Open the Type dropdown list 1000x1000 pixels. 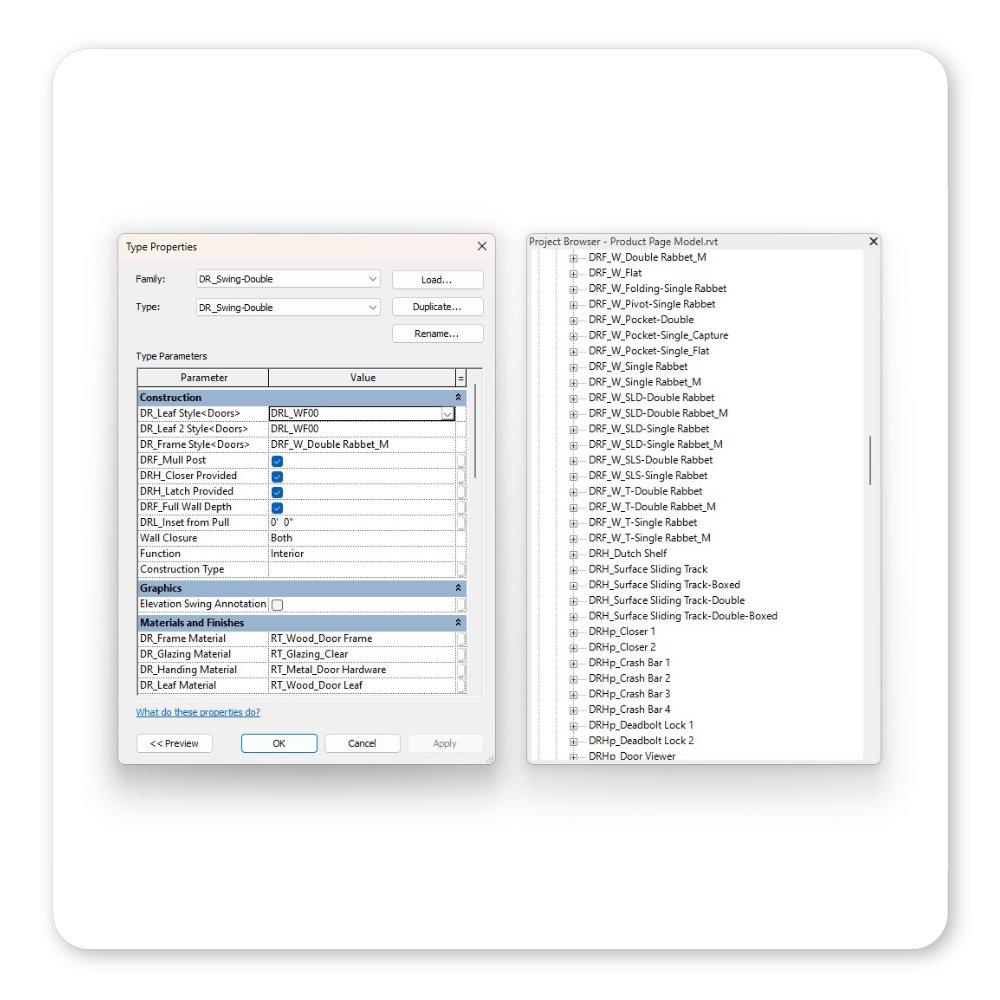pyautogui.click(x=288, y=307)
